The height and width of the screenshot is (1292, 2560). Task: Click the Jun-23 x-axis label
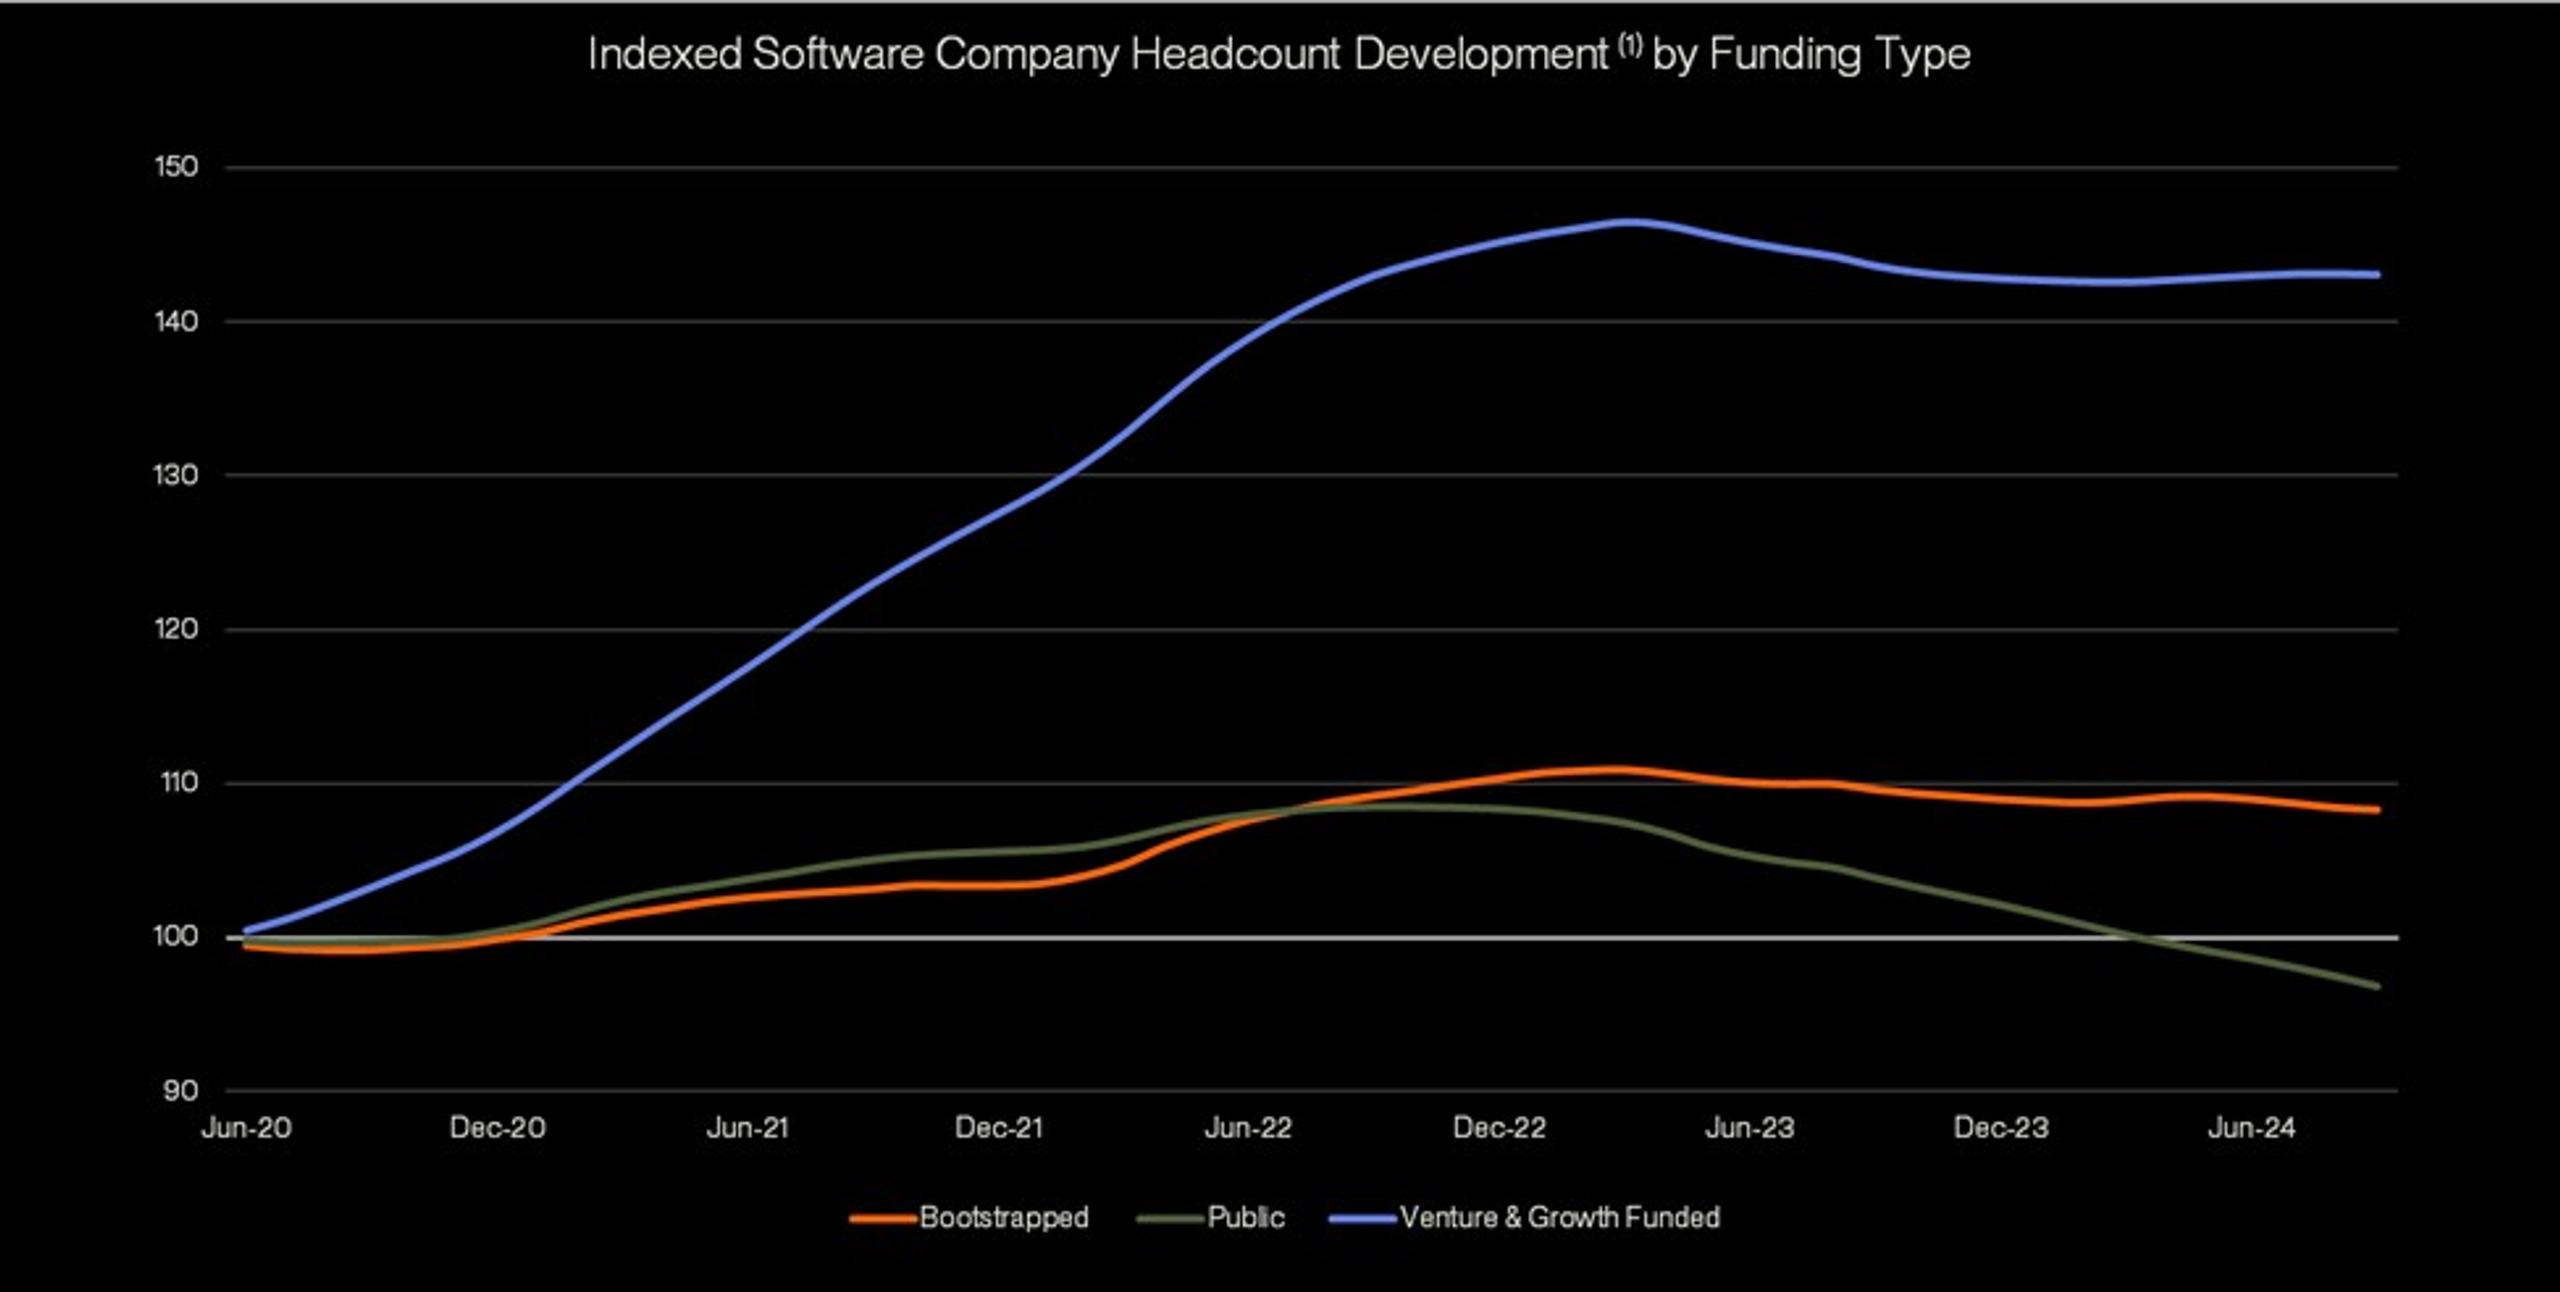(x=1749, y=1128)
